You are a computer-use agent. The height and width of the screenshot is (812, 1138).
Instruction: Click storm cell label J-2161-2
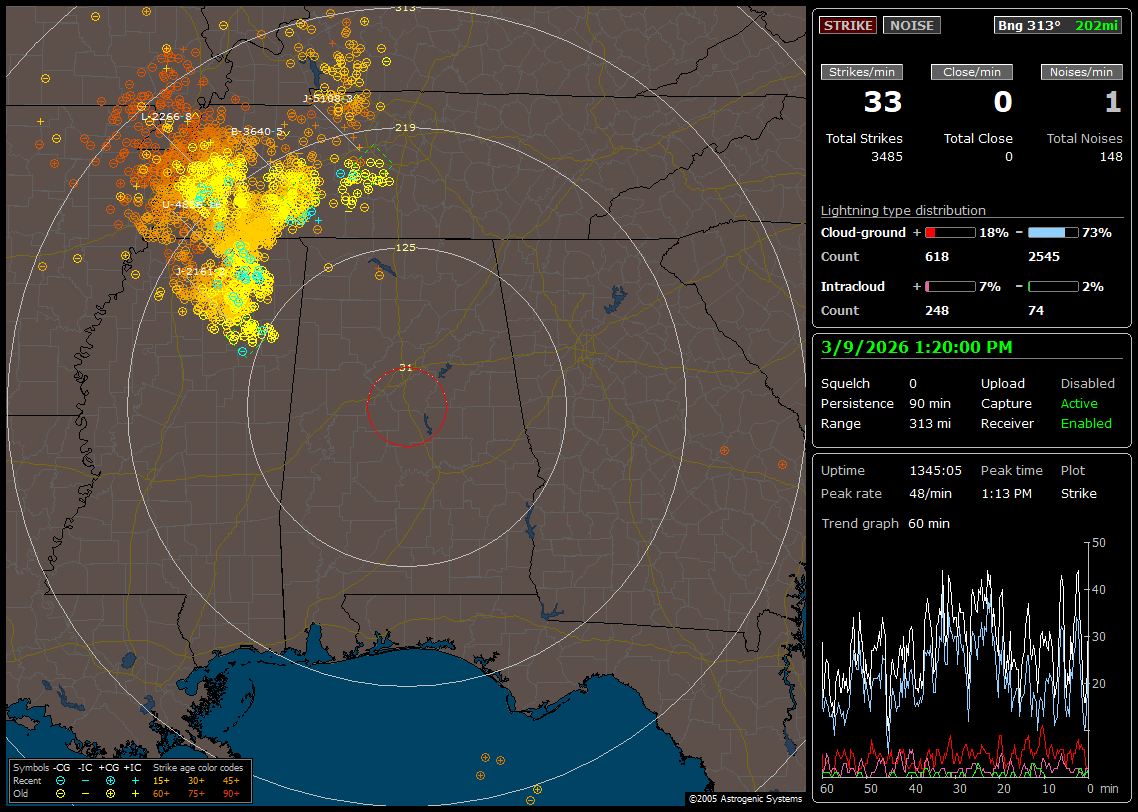(x=200, y=271)
